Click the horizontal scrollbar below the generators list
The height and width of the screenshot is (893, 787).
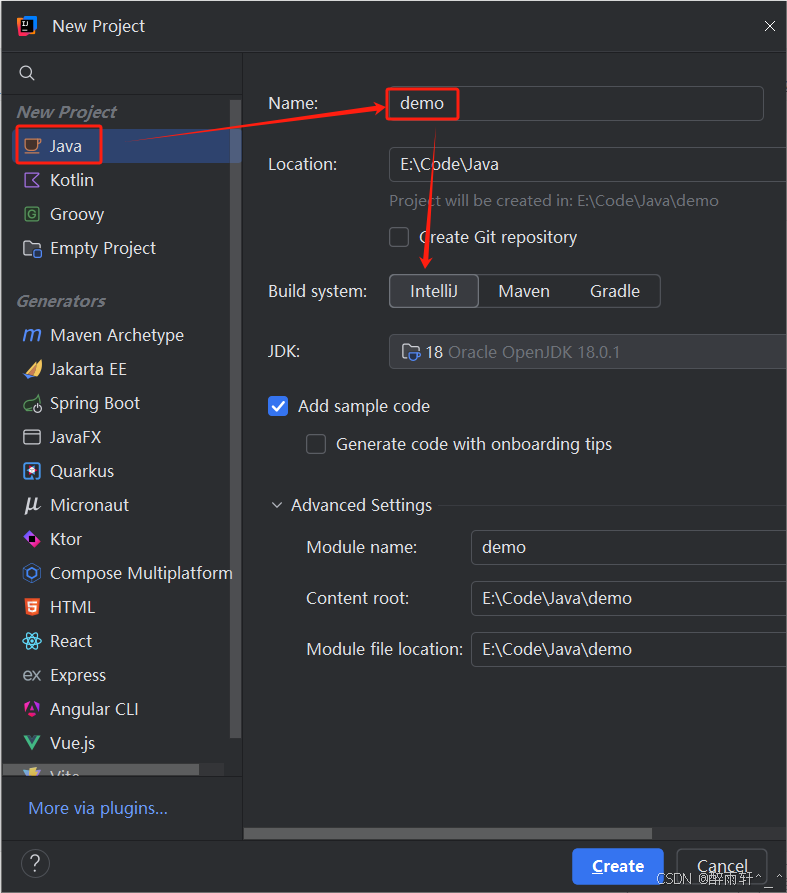pos(101,769)
